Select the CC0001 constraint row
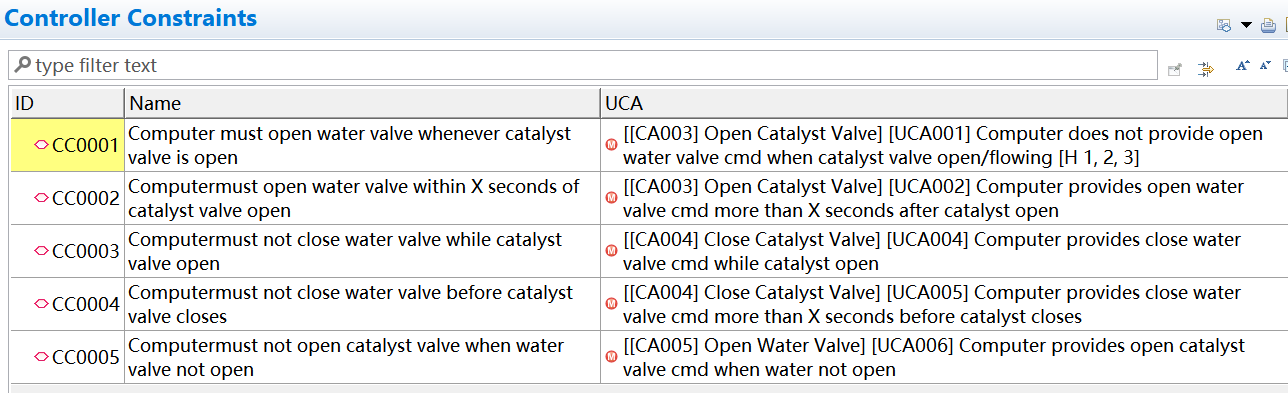 [649, 145]
